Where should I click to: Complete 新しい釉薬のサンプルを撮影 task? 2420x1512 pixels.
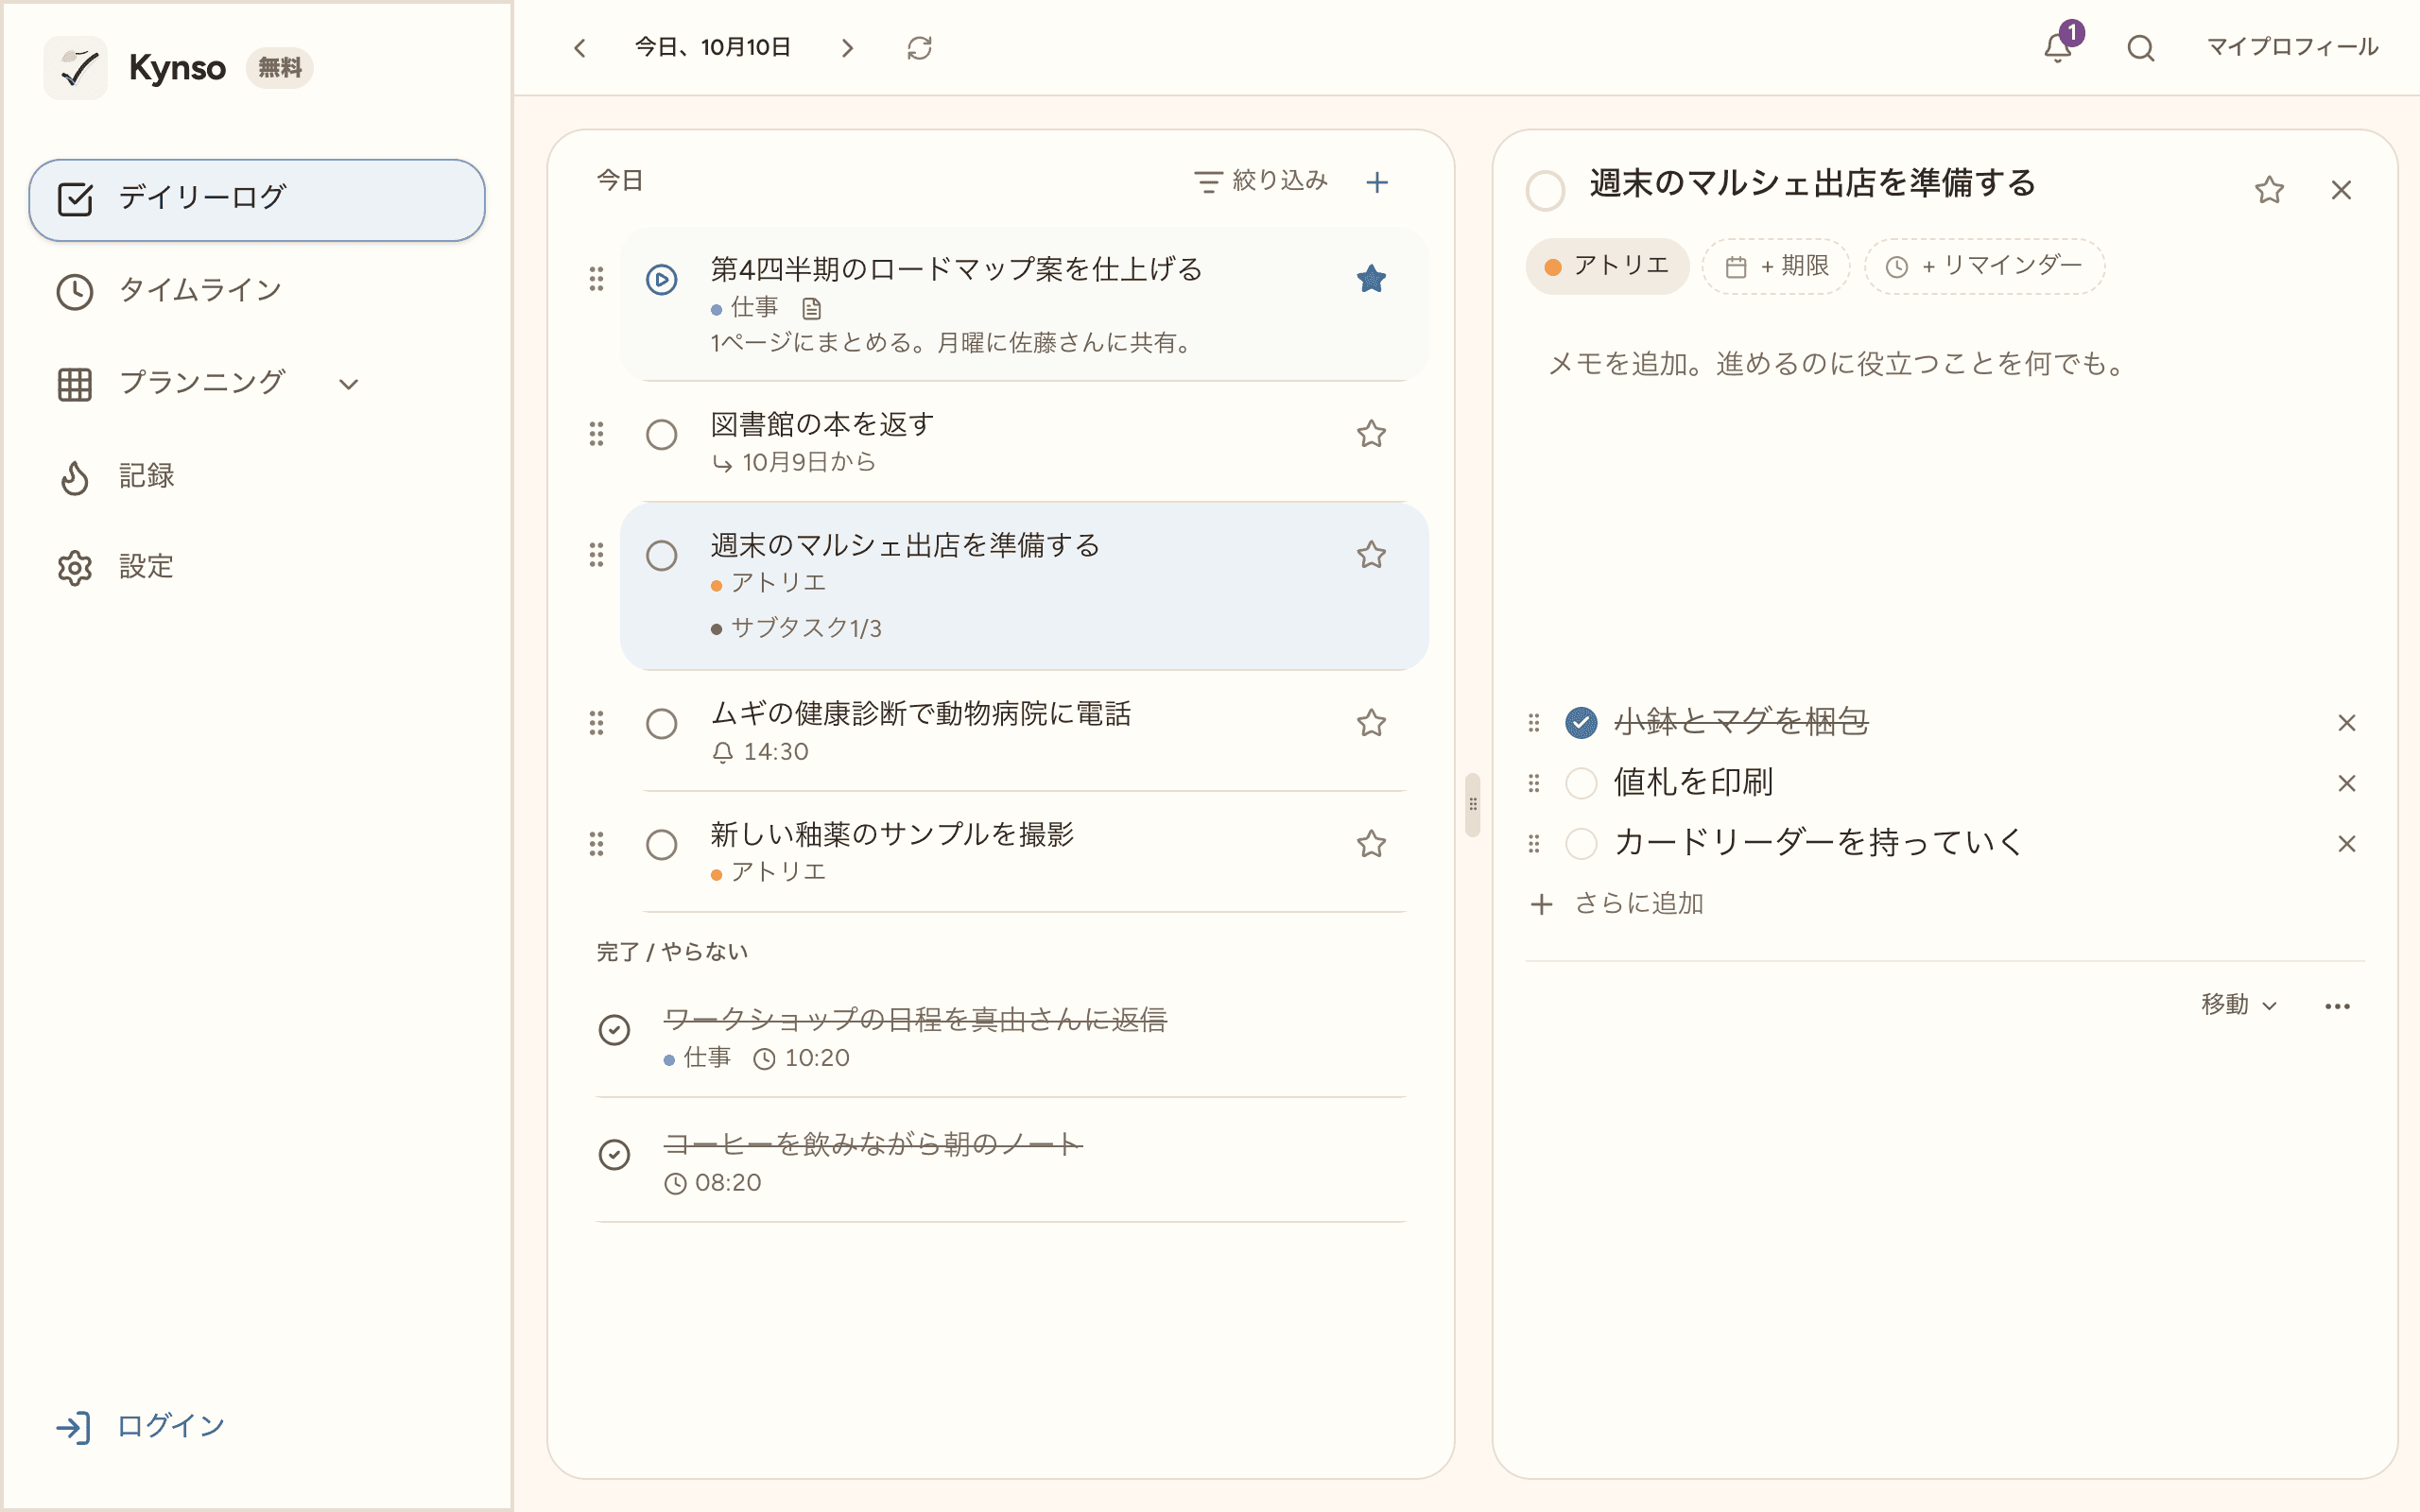(661, 845)
